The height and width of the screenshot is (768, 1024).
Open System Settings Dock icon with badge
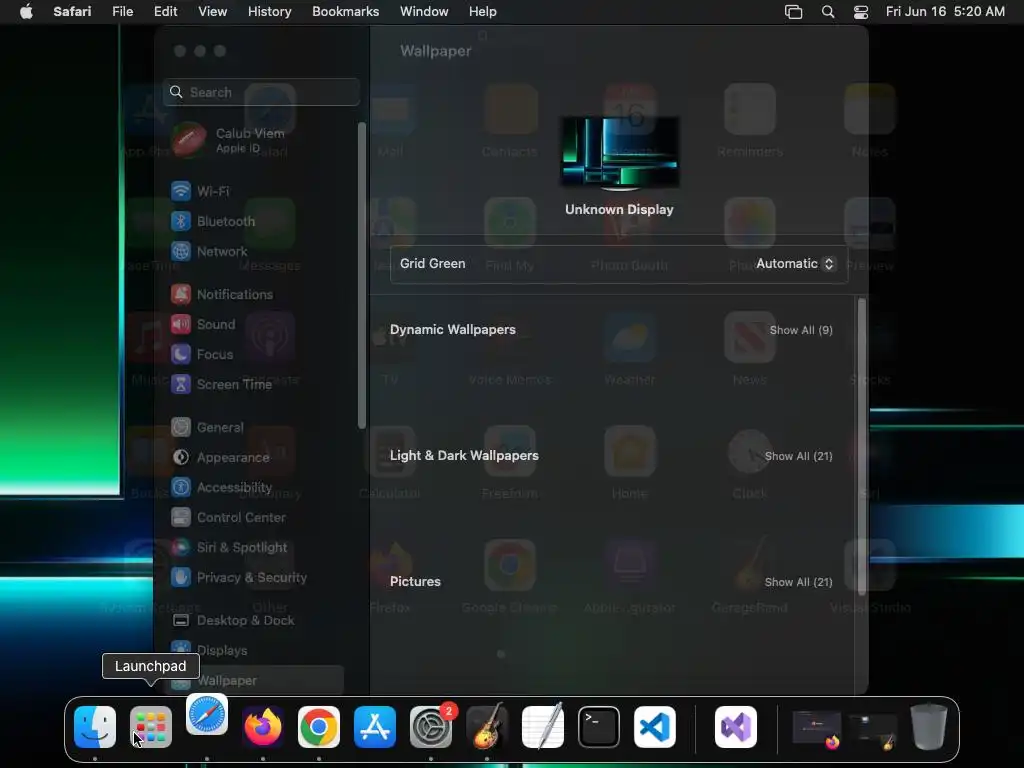pyautogui.click(x=431, y=727)
